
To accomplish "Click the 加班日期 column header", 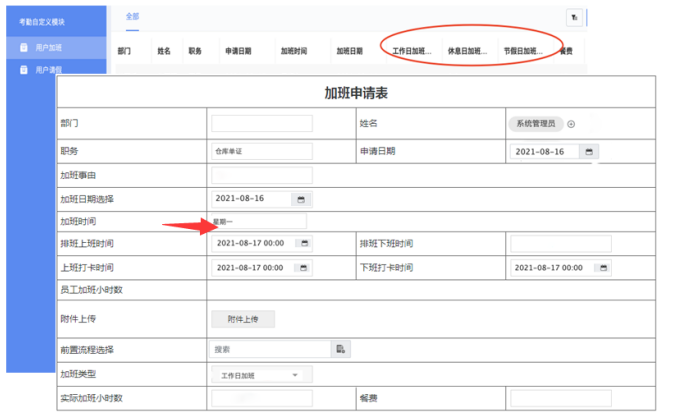I will pyautogui.click(x=350, y=51).
